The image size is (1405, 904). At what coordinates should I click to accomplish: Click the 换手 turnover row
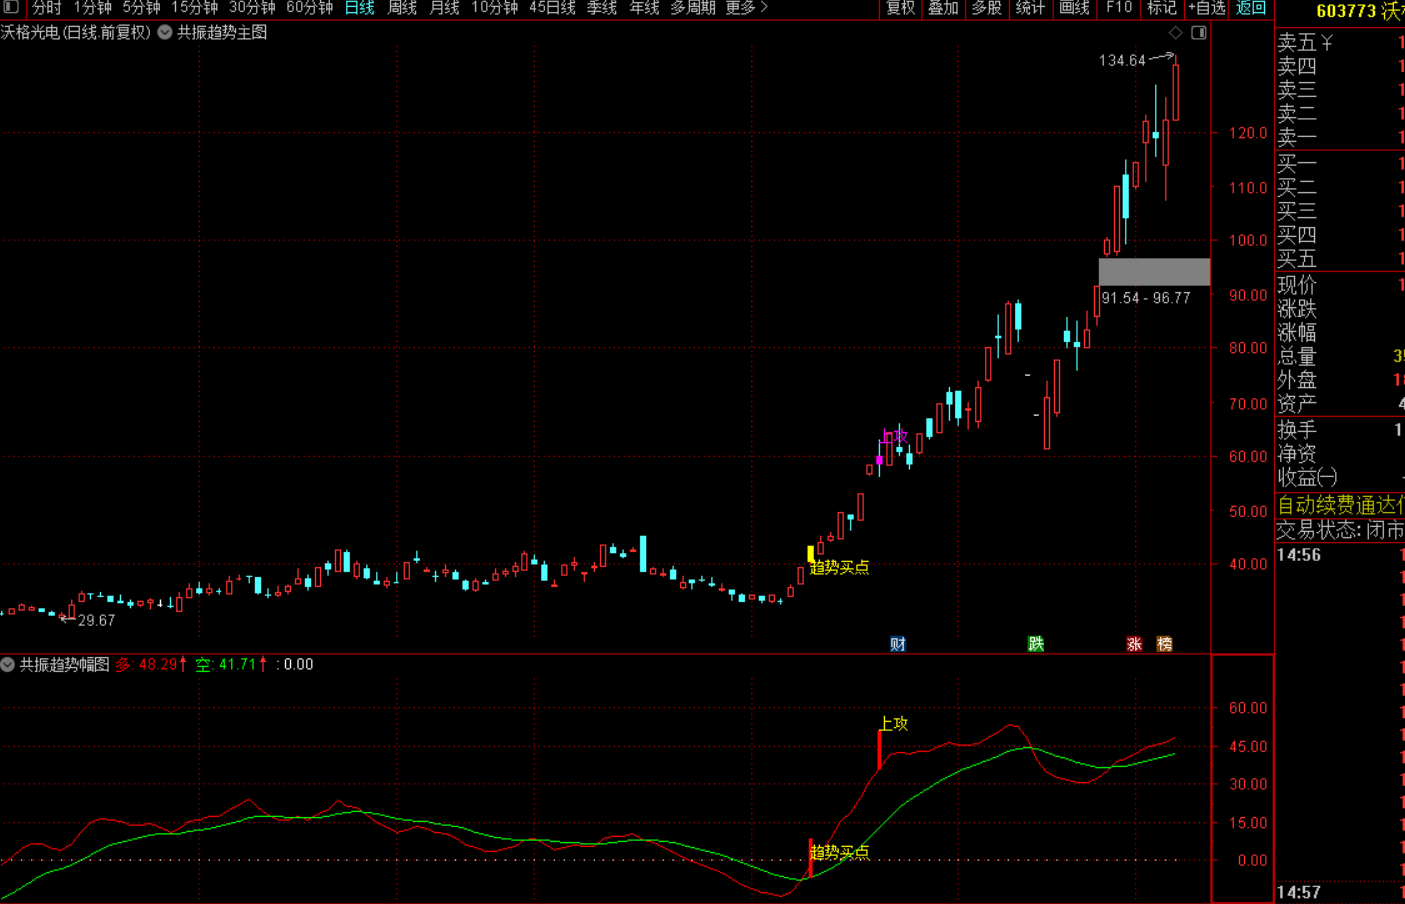pos(1340,430)
